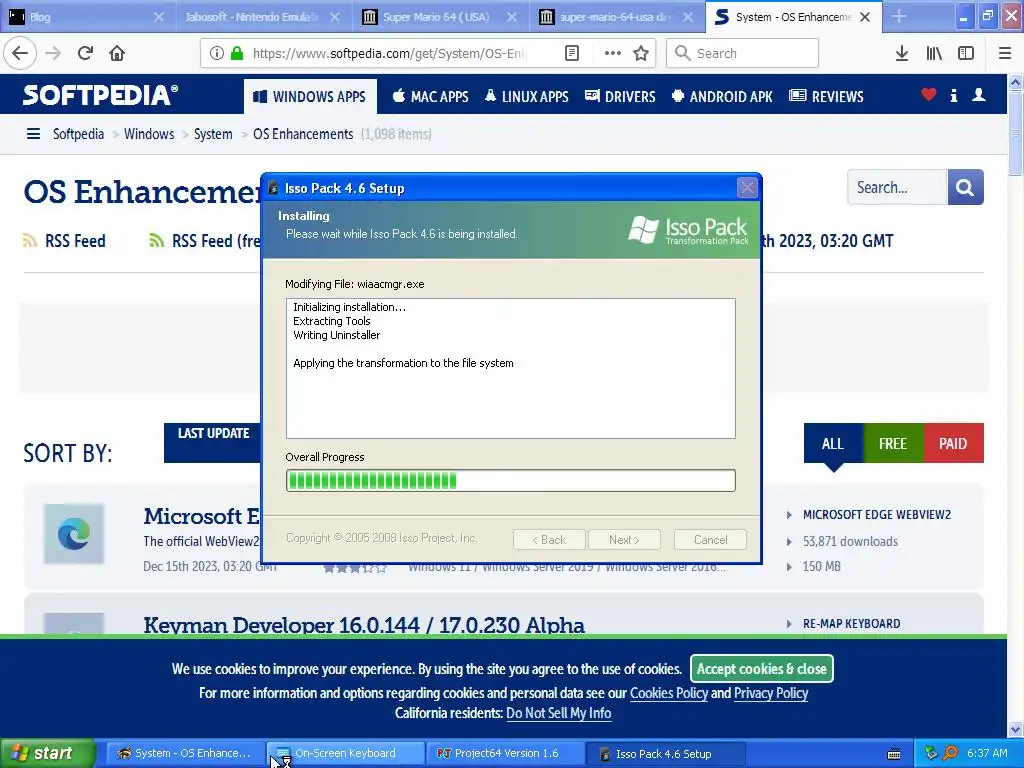Show site information icon in address bar
This screenshot has width=1024, height=768.
(216, 53)
